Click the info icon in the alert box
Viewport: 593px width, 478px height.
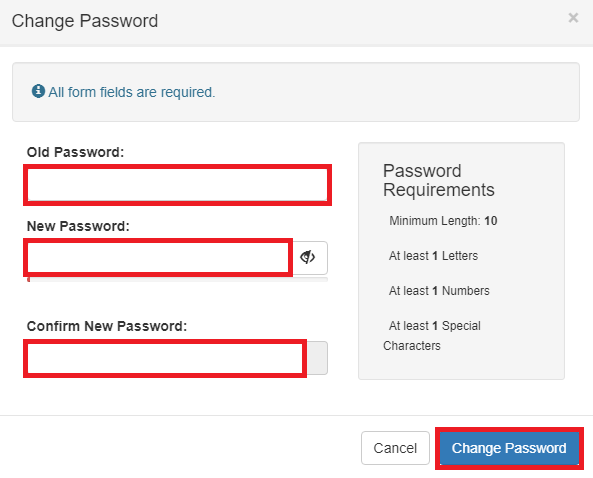tap(38, 91)
